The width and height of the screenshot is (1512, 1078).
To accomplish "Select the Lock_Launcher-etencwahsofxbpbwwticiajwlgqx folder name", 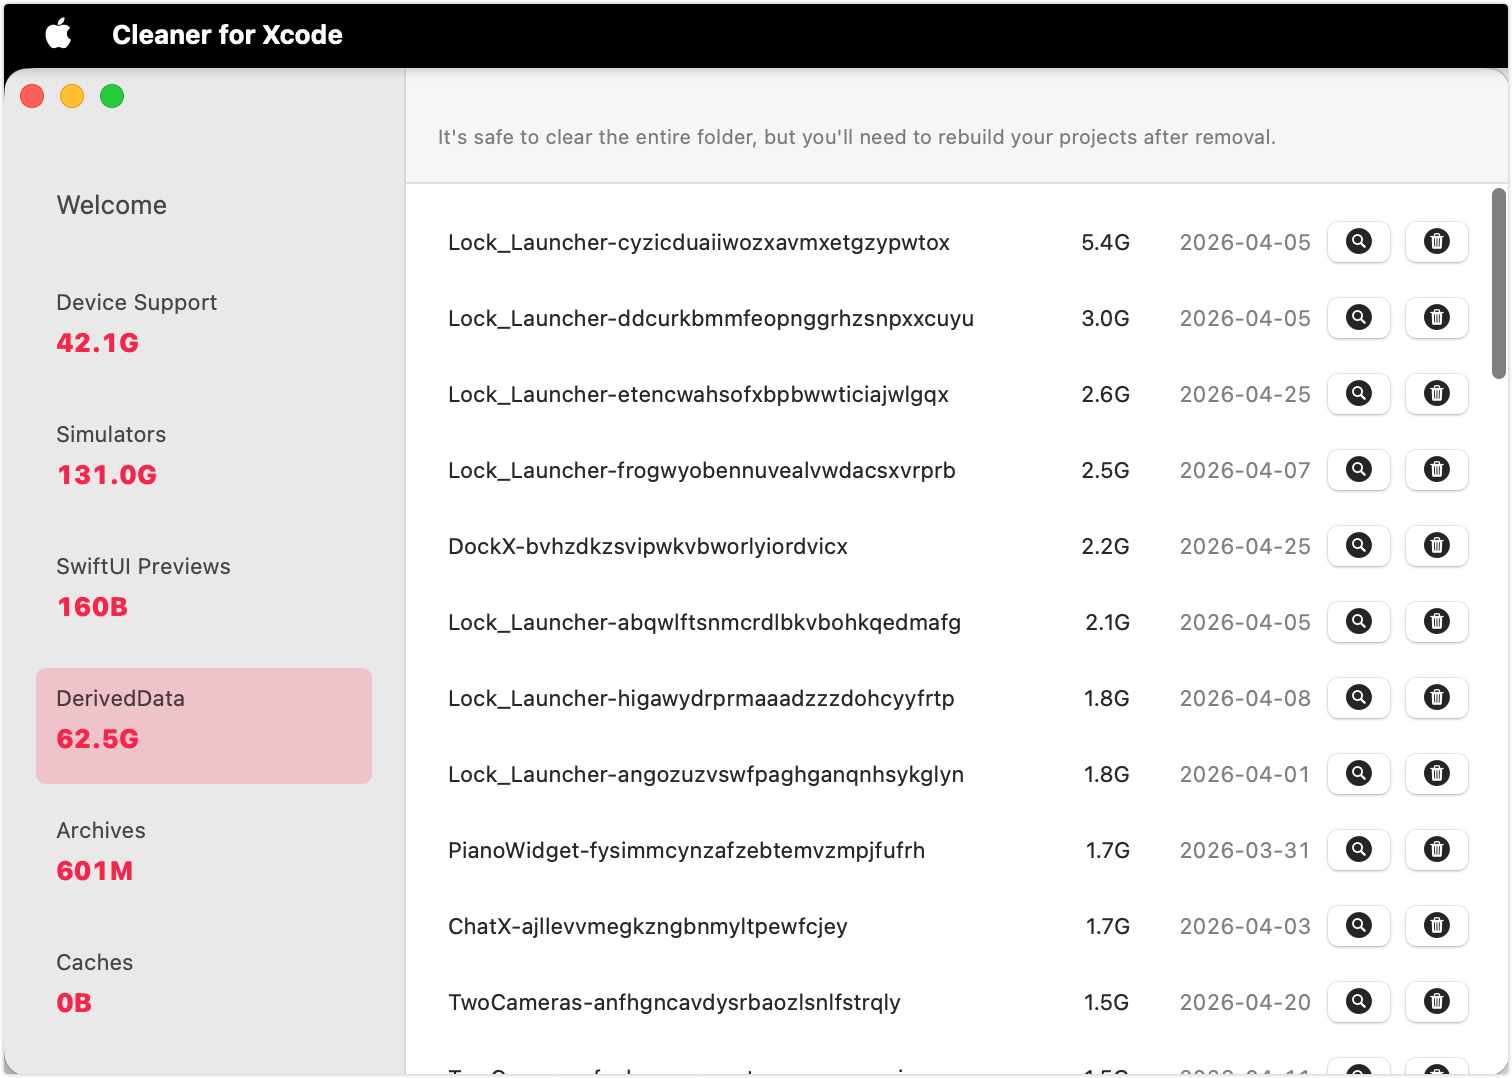I will click(698, 395).
